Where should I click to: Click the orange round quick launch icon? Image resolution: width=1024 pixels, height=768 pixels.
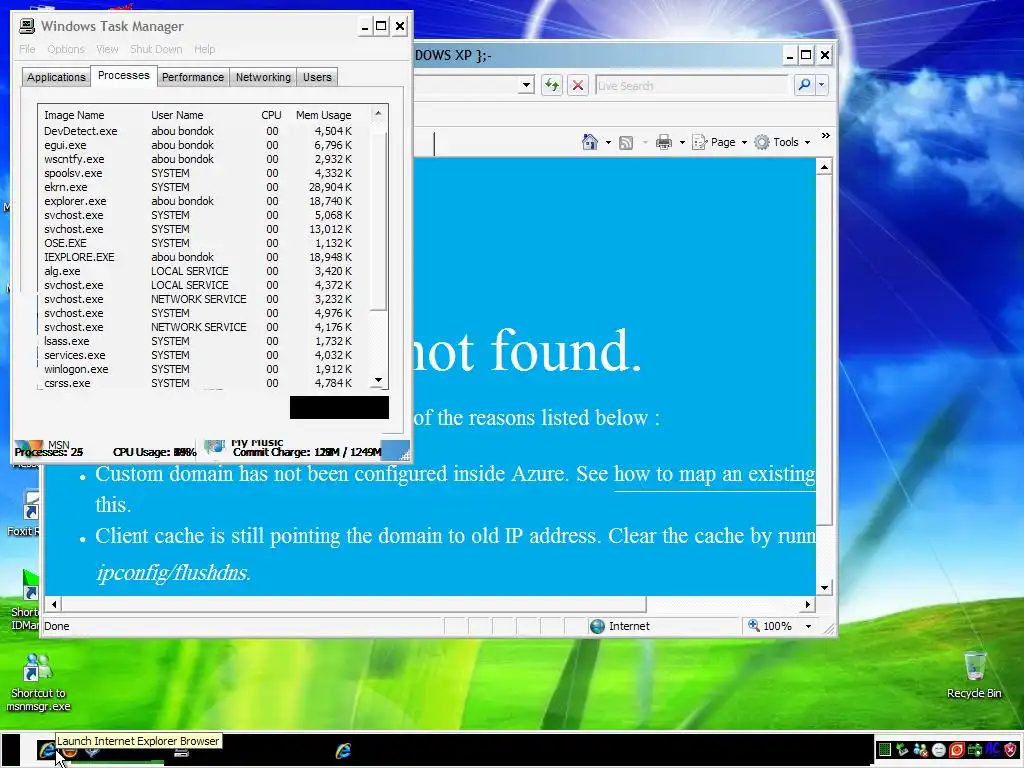69,751
